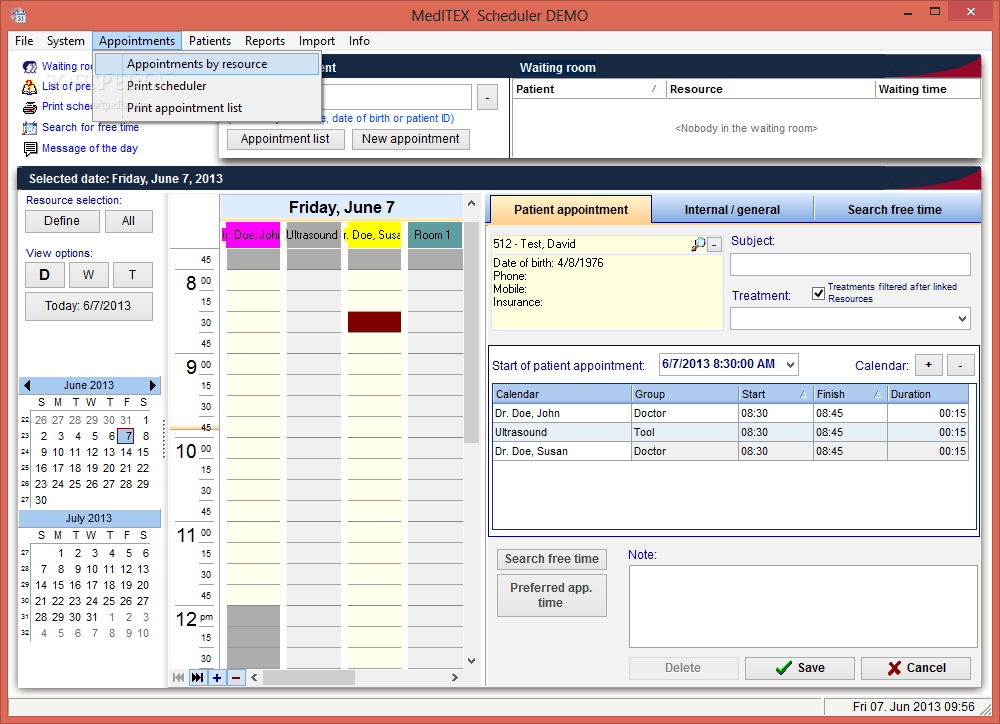Toggle Treatments filtered after linked Resources checkbox
Image resolution: width=1000 pixels, height=724 pixels.
[818, 293]
